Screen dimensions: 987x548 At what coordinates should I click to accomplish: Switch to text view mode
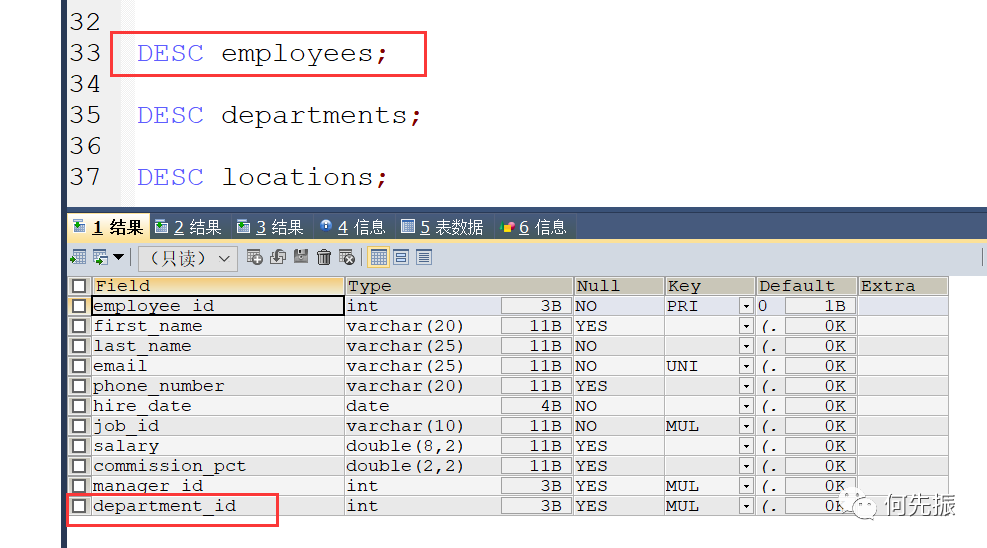pyautogui.click(x=424, y=257)
